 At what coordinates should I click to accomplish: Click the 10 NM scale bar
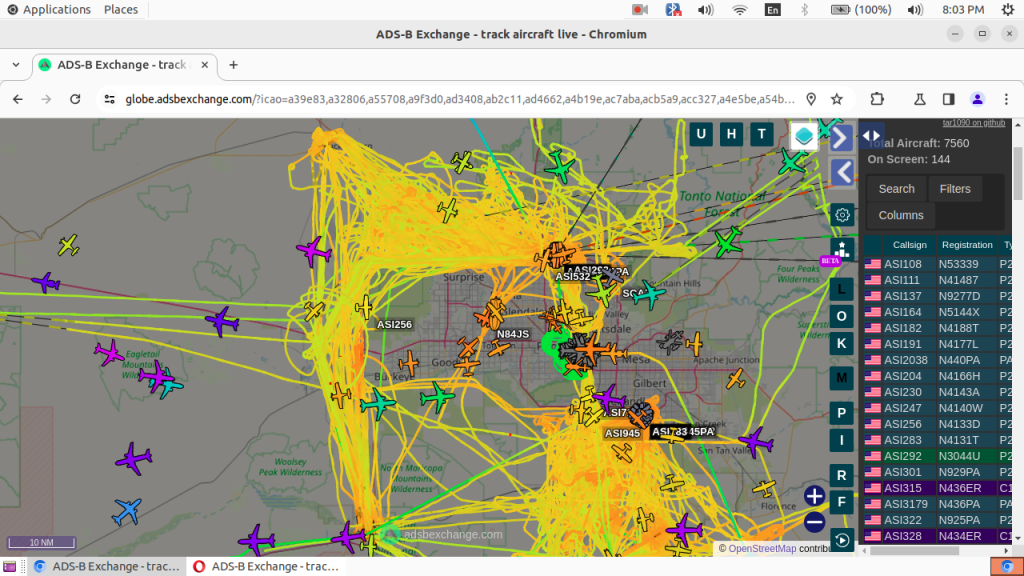41,542
